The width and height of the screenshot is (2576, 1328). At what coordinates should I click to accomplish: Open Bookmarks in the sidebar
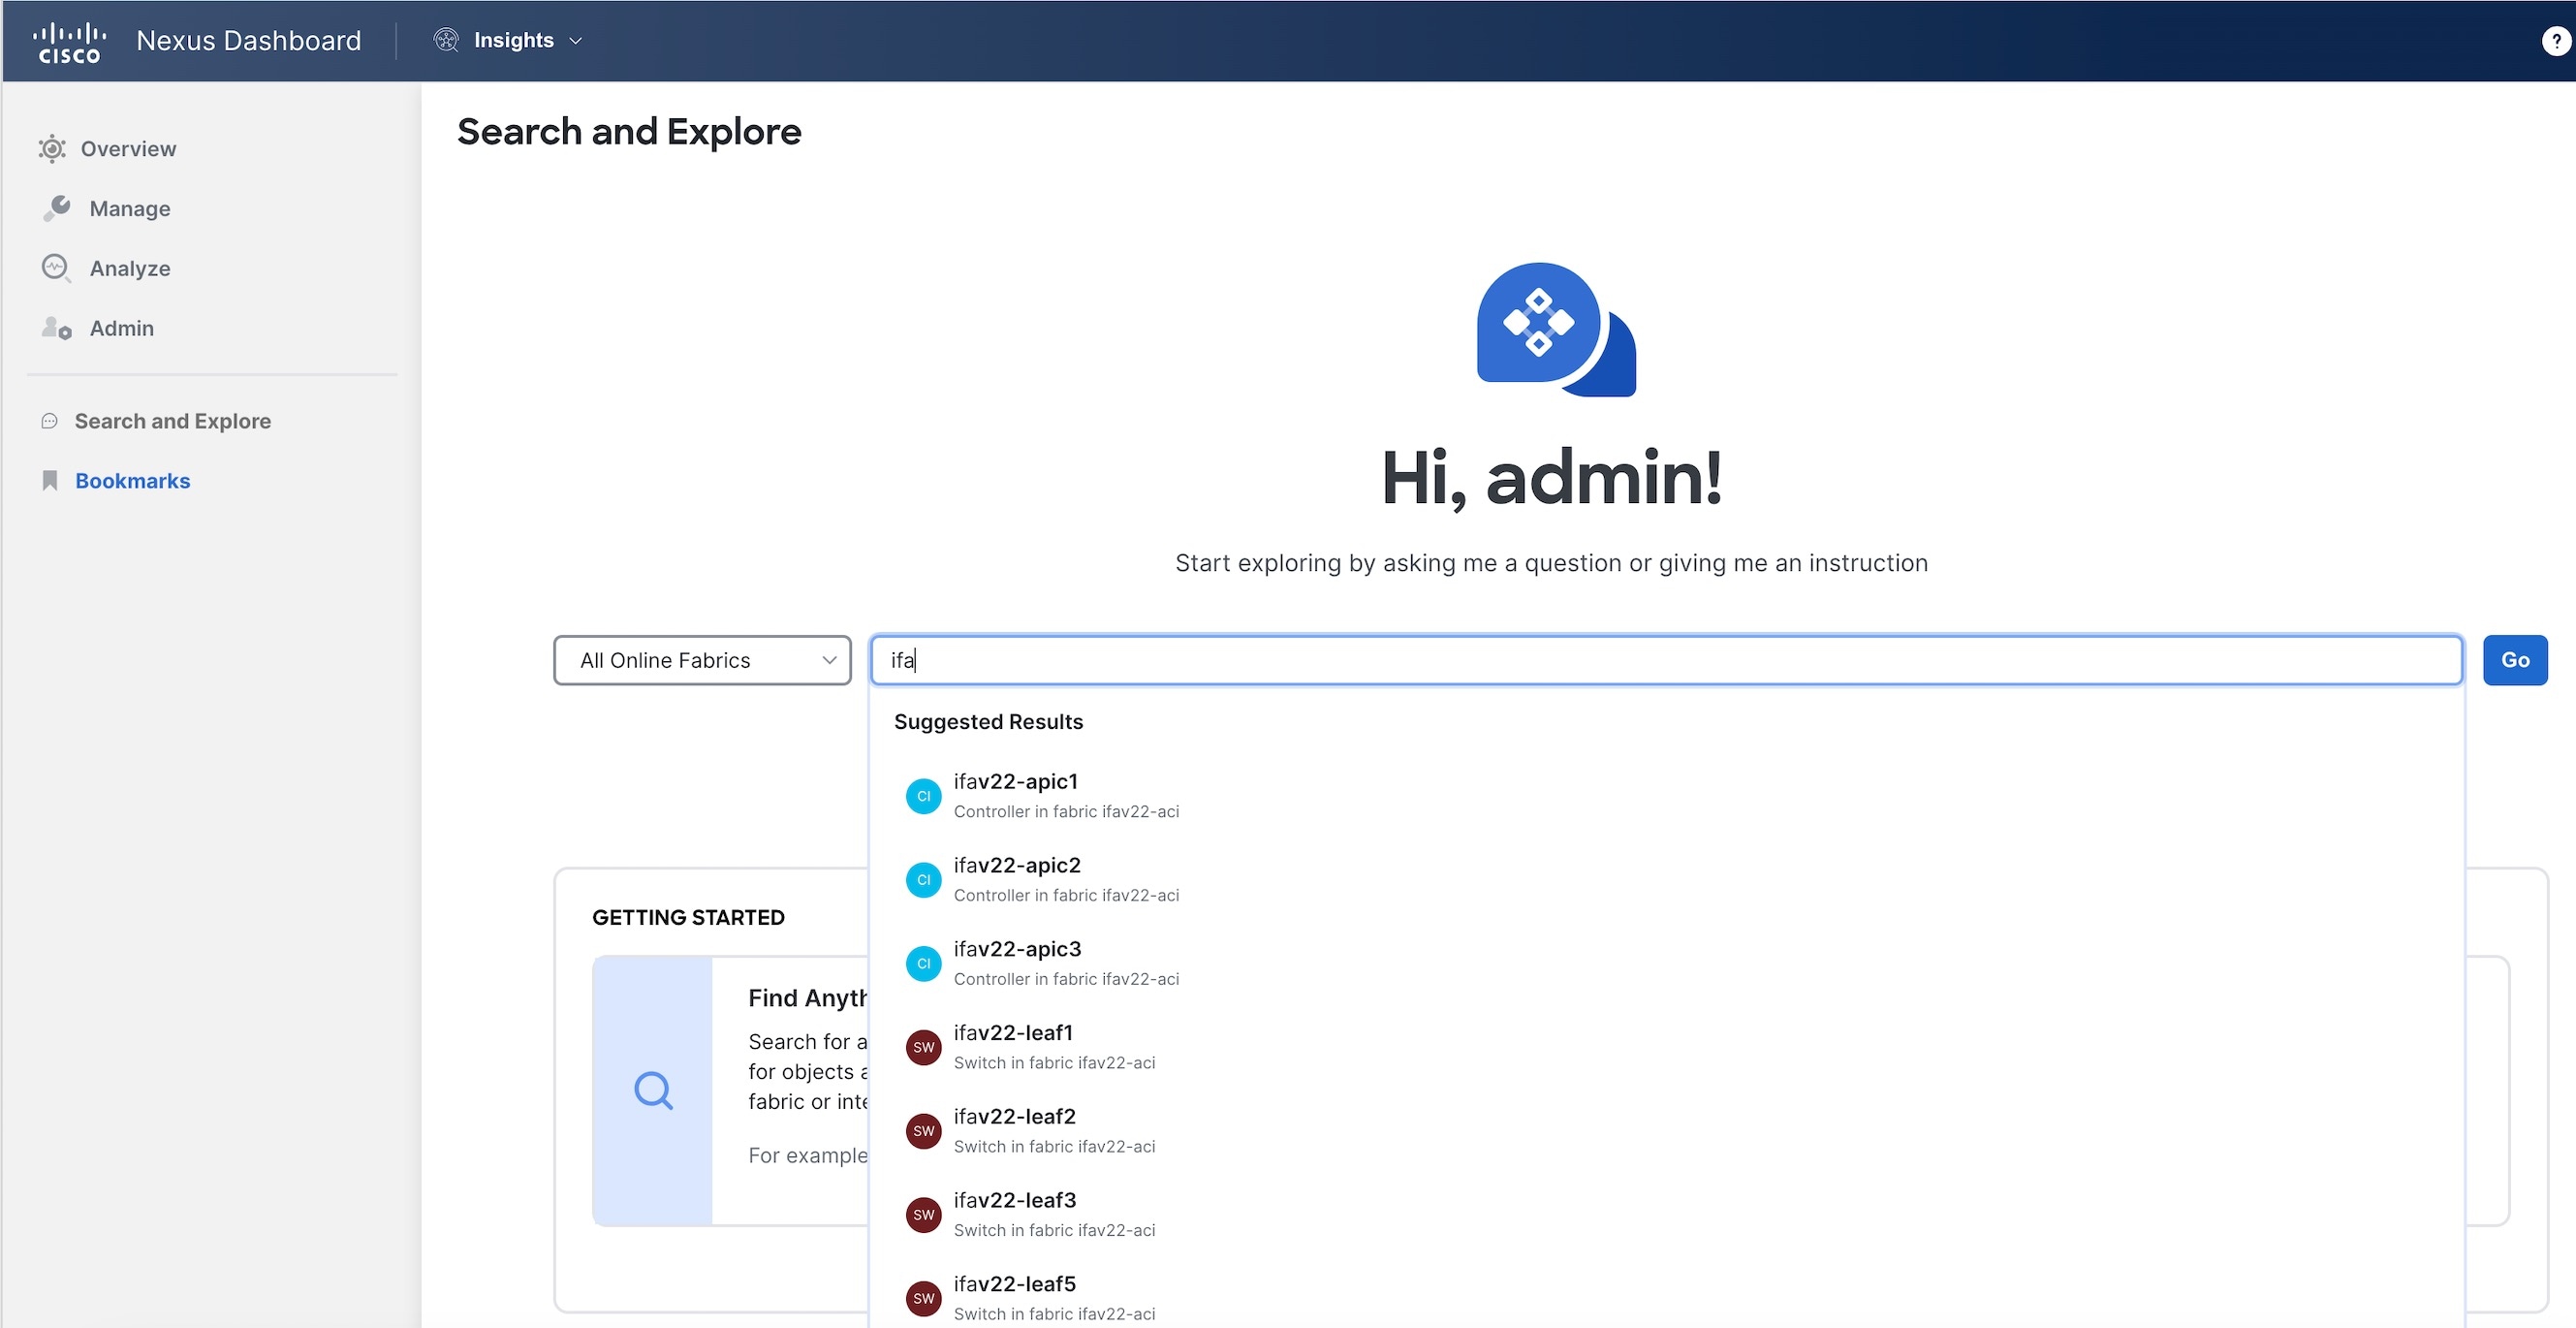point(116,481)
